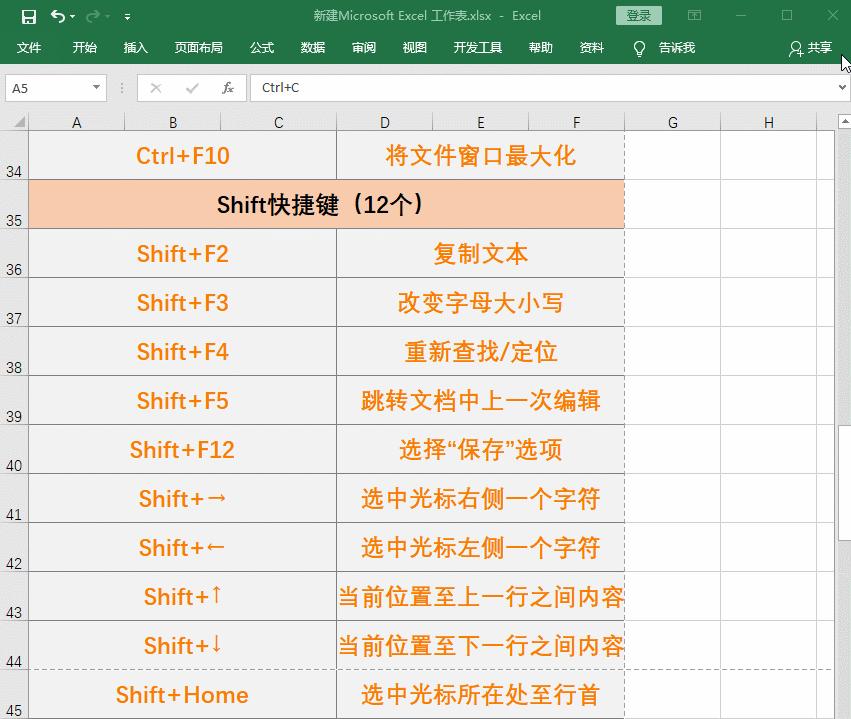Viewport: 851px width, 719px height.
Task: Click the Ribbon Display Options icon
Action: click(x=693, y=16)
